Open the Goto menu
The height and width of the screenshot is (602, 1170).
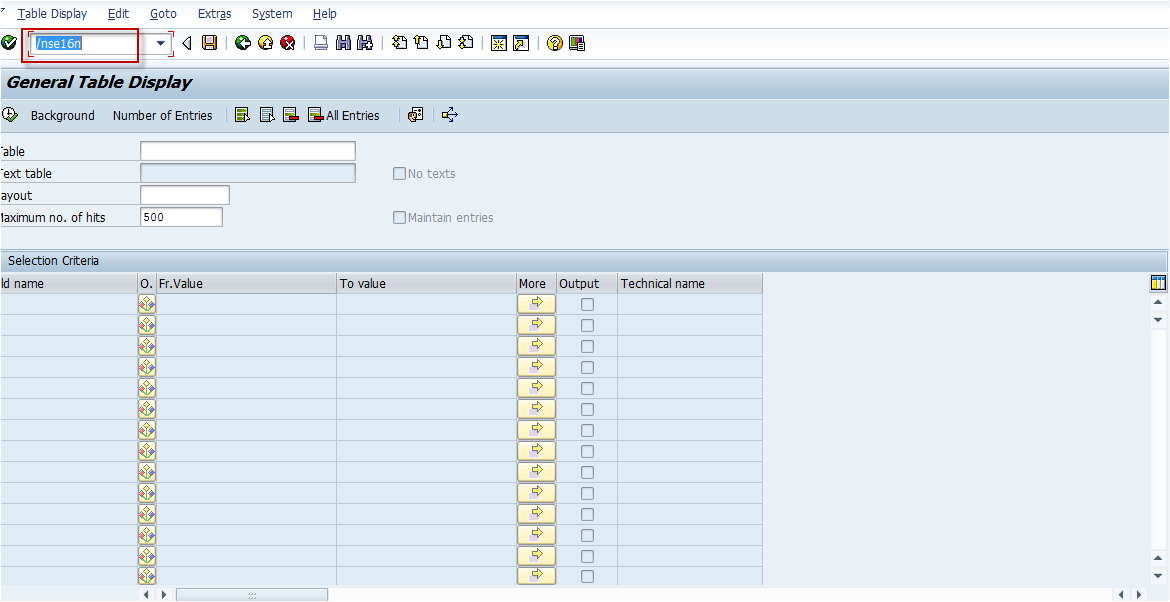point(163,13)
